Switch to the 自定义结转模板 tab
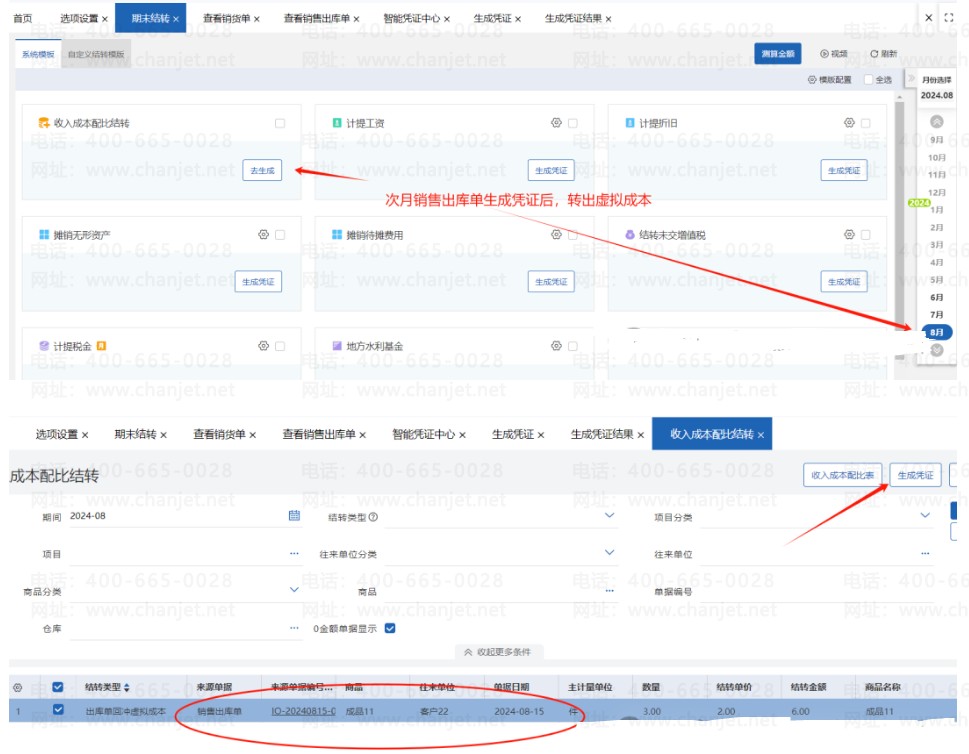Image resolution: width=969 pixels, height=754 pixels. [96, 54]
